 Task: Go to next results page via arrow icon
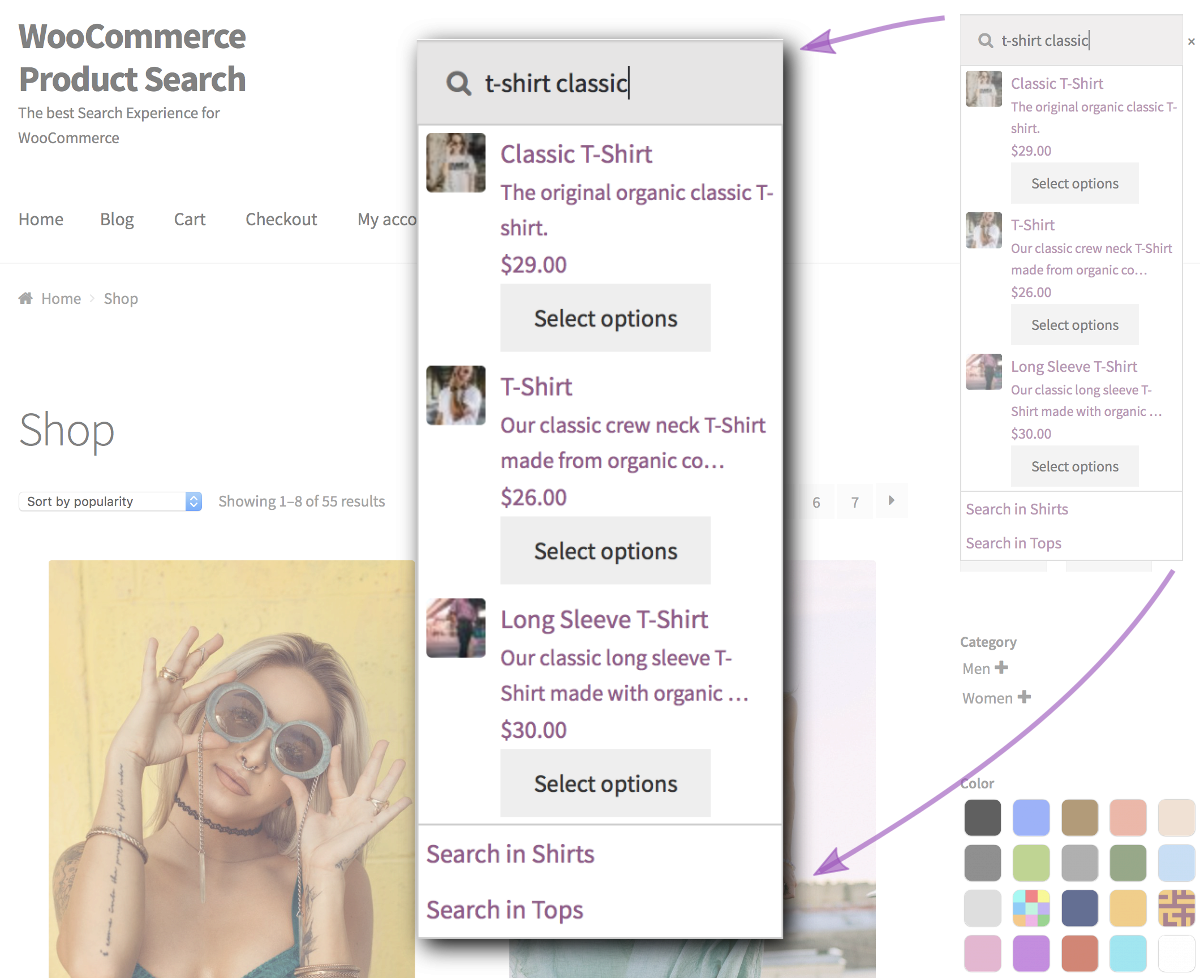click(x=891, y=501)
